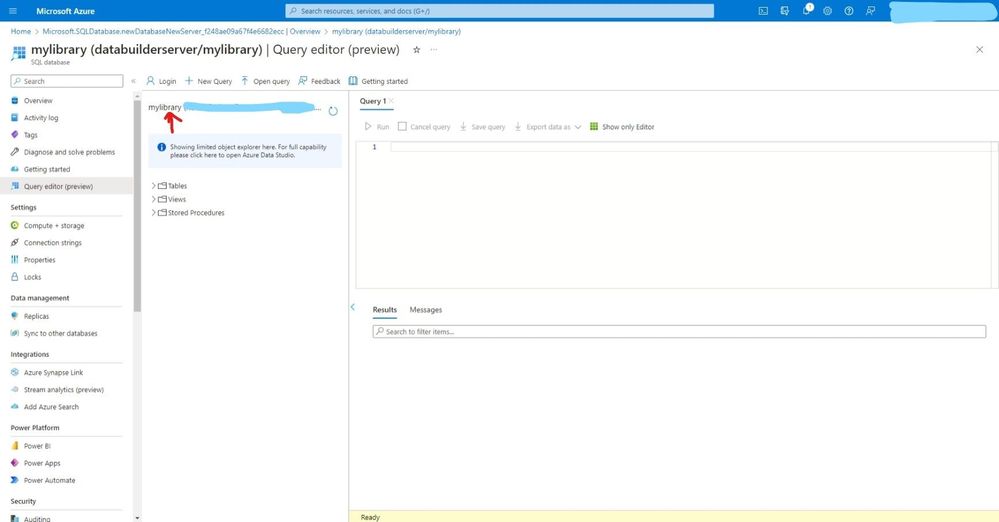Open Power Apps
This screenshot has height=522, width=999.
[42, 463]
